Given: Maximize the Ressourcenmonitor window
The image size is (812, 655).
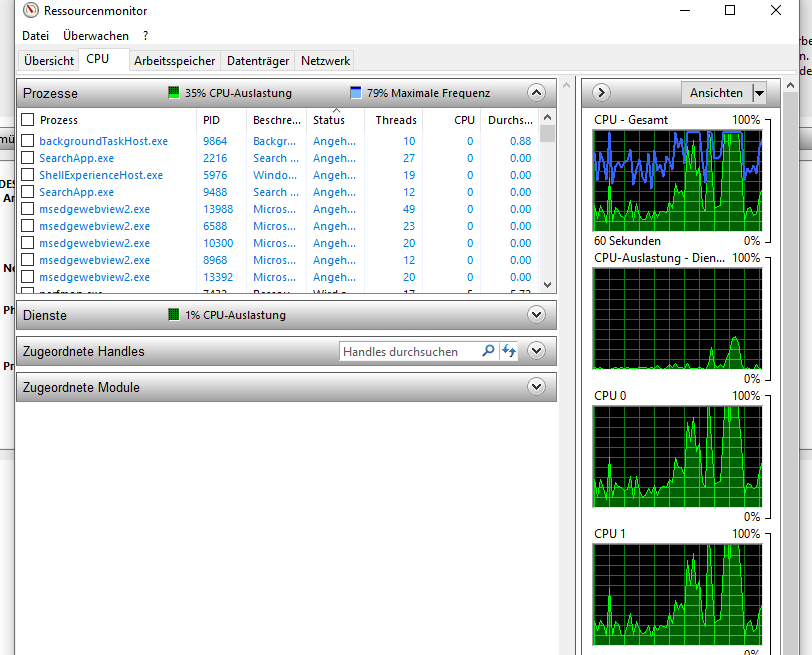Looking at the screenshot, I should point(730,10).
